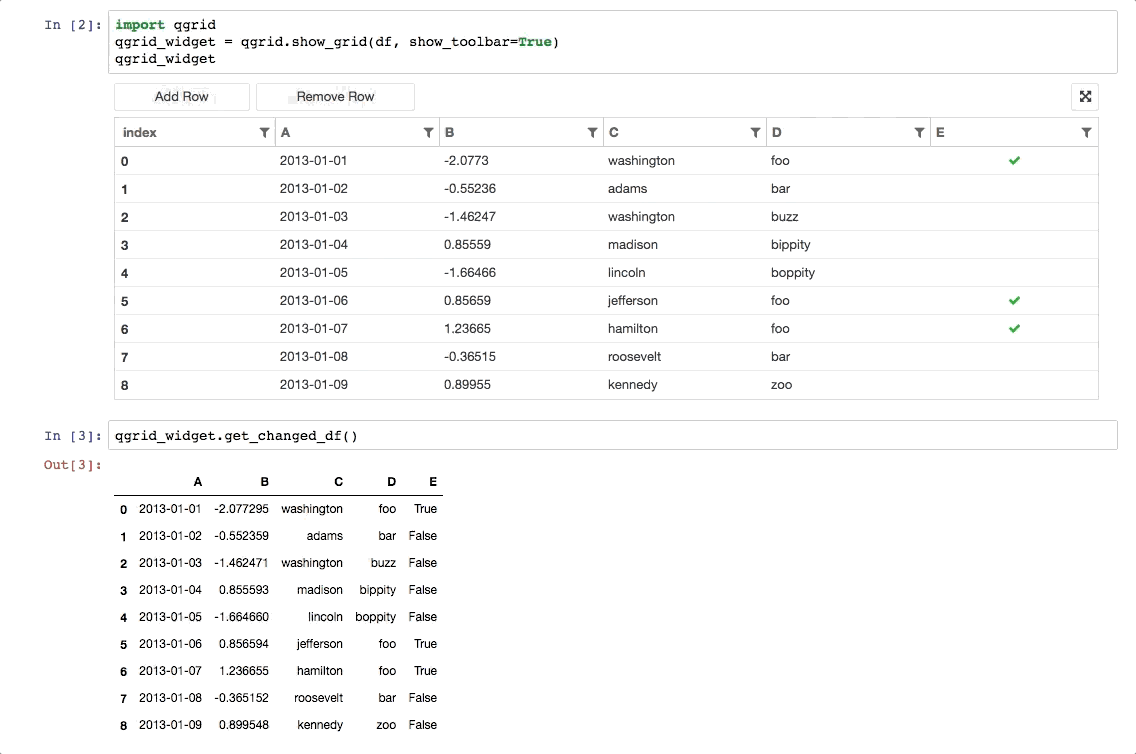Toggle the E checkmark in jefferson row
The width and height of the screenshot is (1136, 754).
(1014, 301)
